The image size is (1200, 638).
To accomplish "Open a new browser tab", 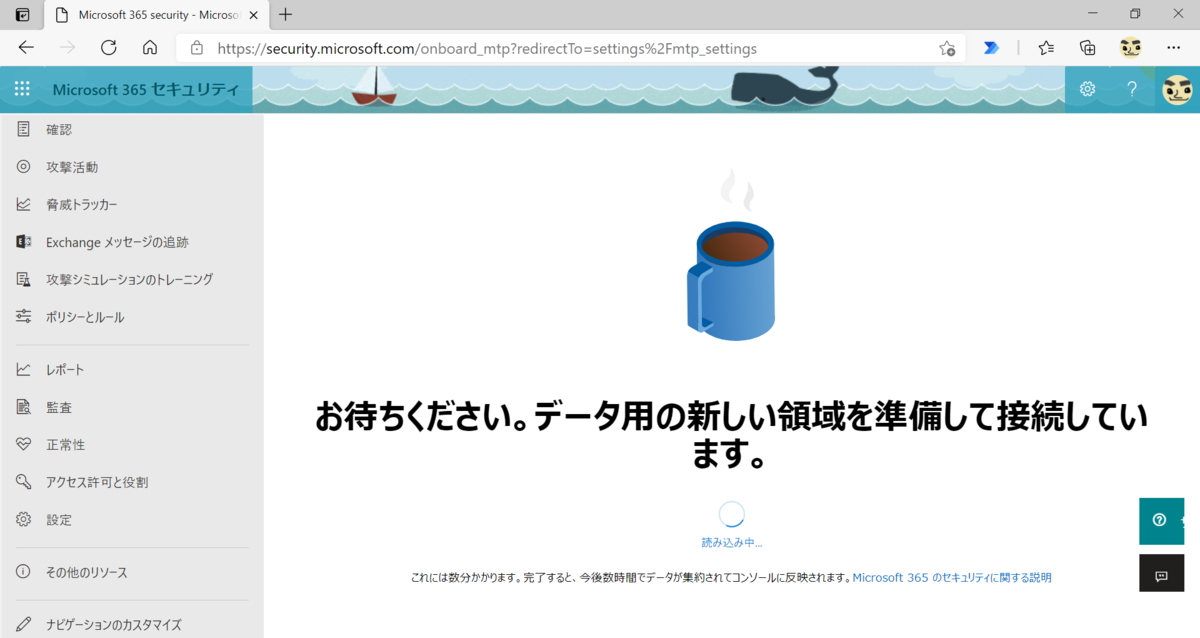I will [286, 14].
